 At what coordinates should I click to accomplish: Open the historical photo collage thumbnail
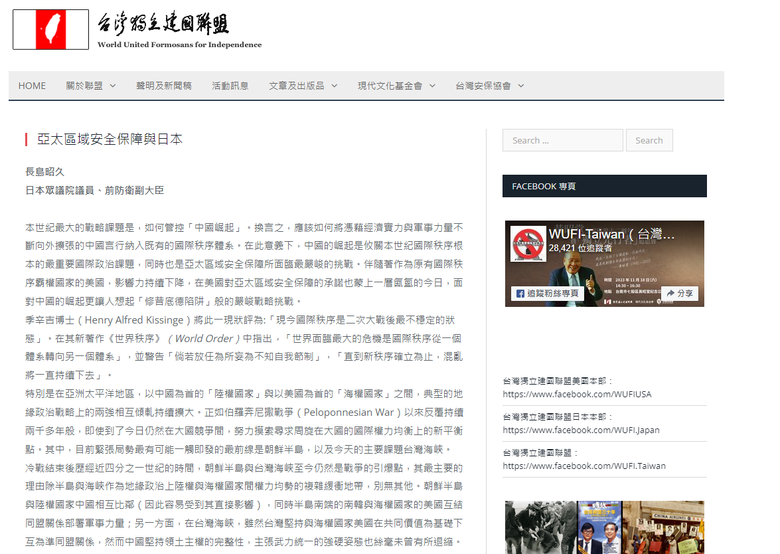pyautogui.click(x=604, y=527)
